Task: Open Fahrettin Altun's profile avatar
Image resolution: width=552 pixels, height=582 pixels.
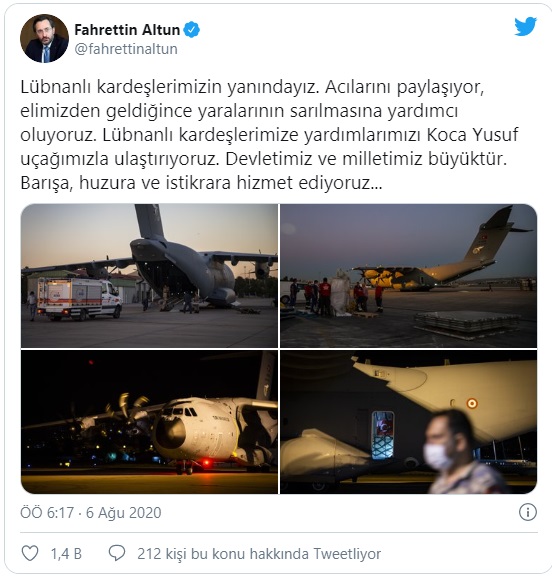Action: click(x=44, y=39)
